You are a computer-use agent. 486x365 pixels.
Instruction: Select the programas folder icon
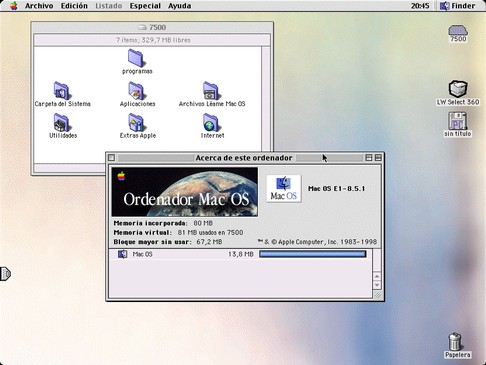[x=136, y=58]
